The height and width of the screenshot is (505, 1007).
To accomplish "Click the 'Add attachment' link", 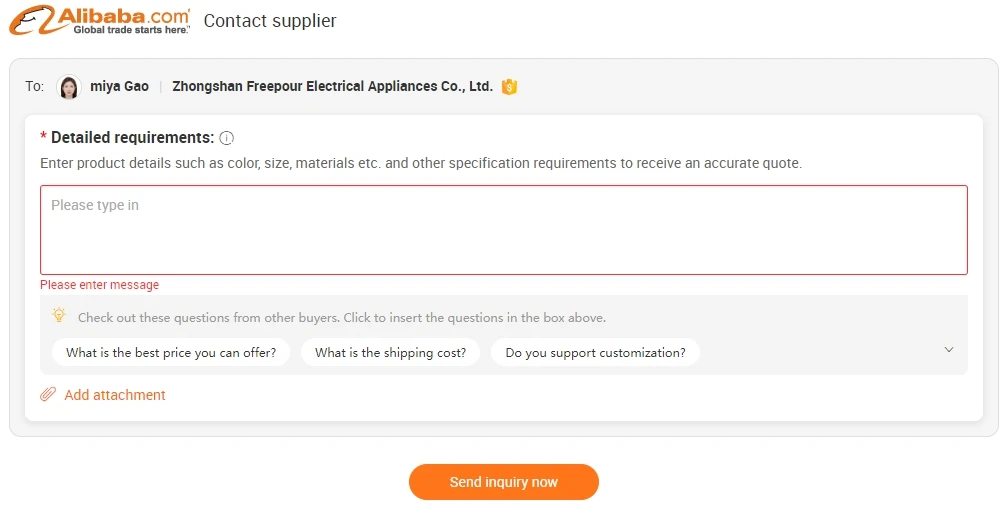I will (x=115, y=395).
